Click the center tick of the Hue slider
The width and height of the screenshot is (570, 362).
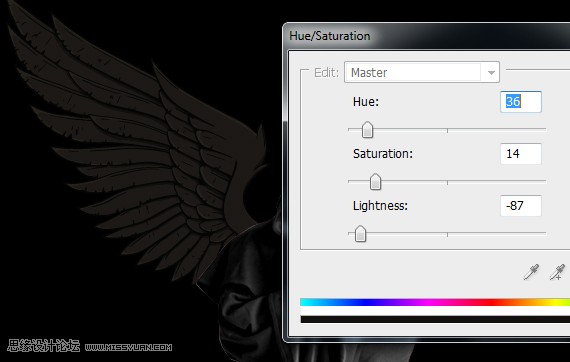pyautogui.click(x=447, y=130)
